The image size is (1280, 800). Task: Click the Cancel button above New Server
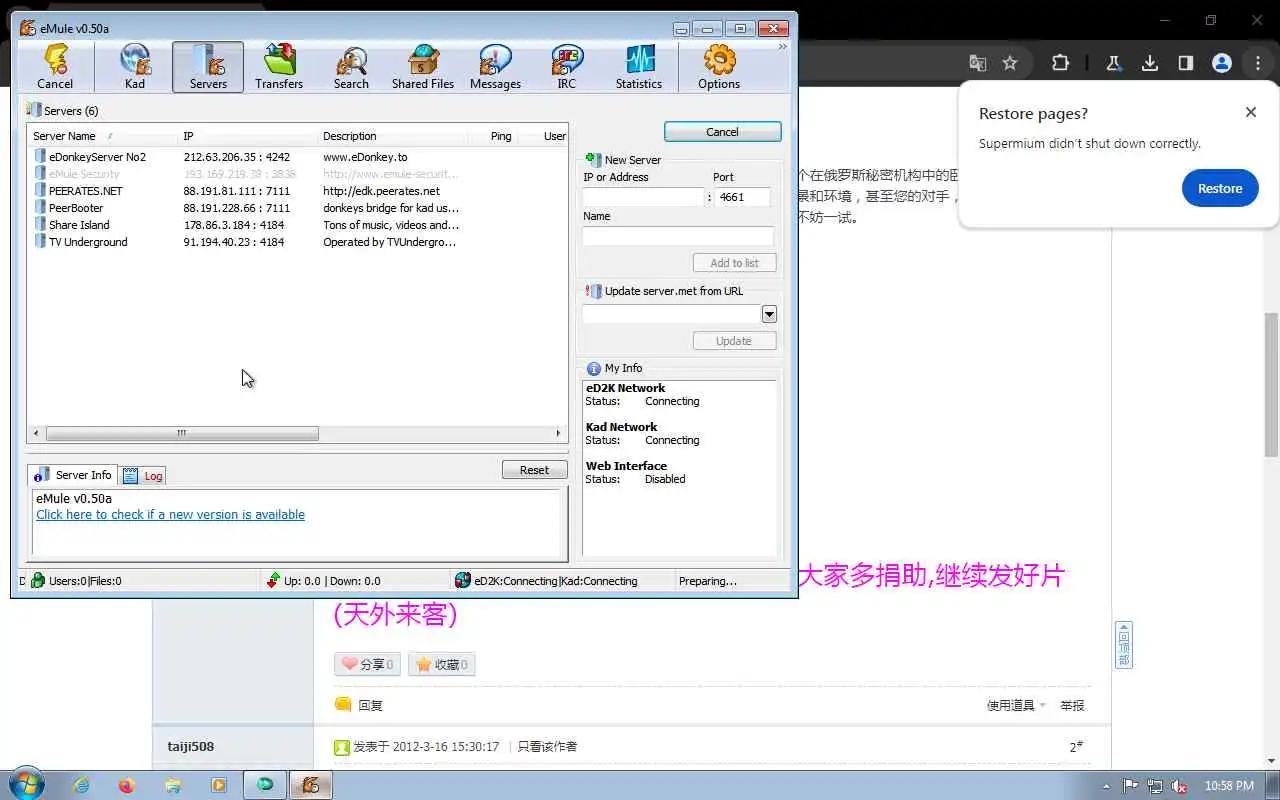[x=722, y=132]
